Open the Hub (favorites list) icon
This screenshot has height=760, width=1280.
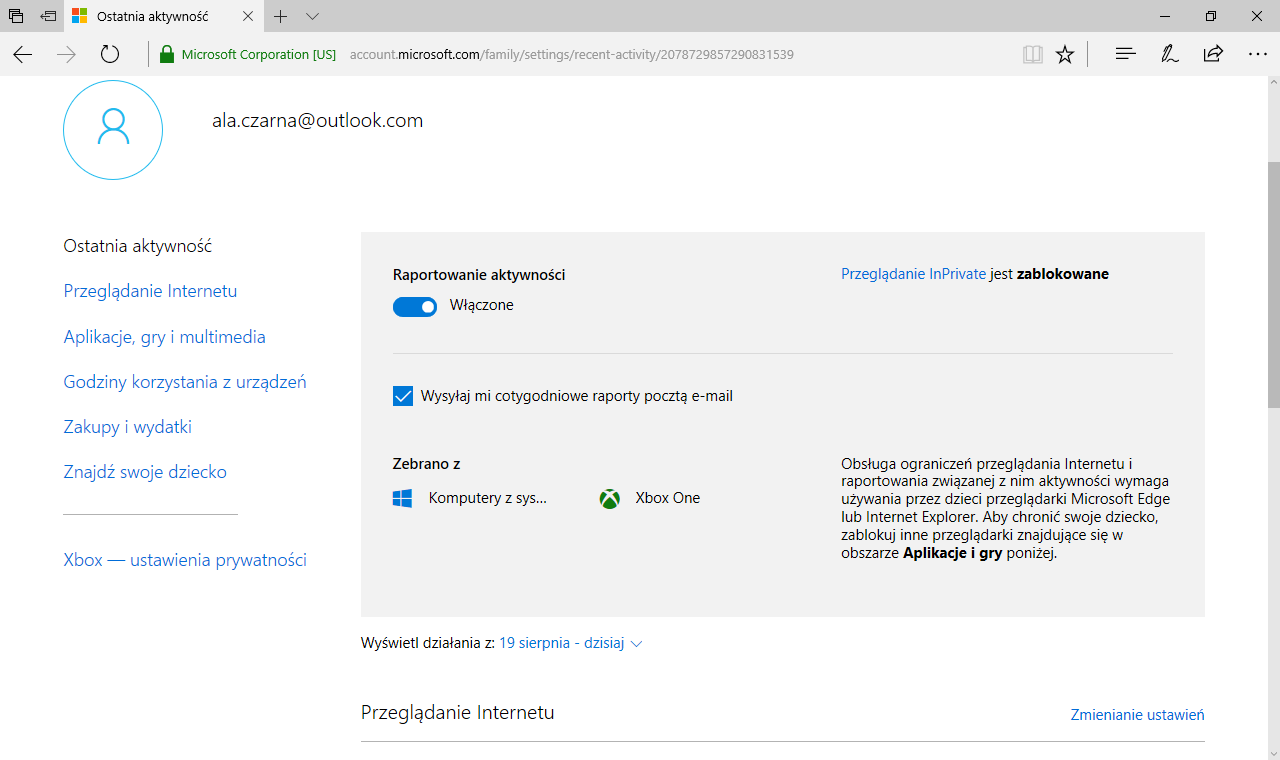pyautogui.click(x=1125, y=55)
